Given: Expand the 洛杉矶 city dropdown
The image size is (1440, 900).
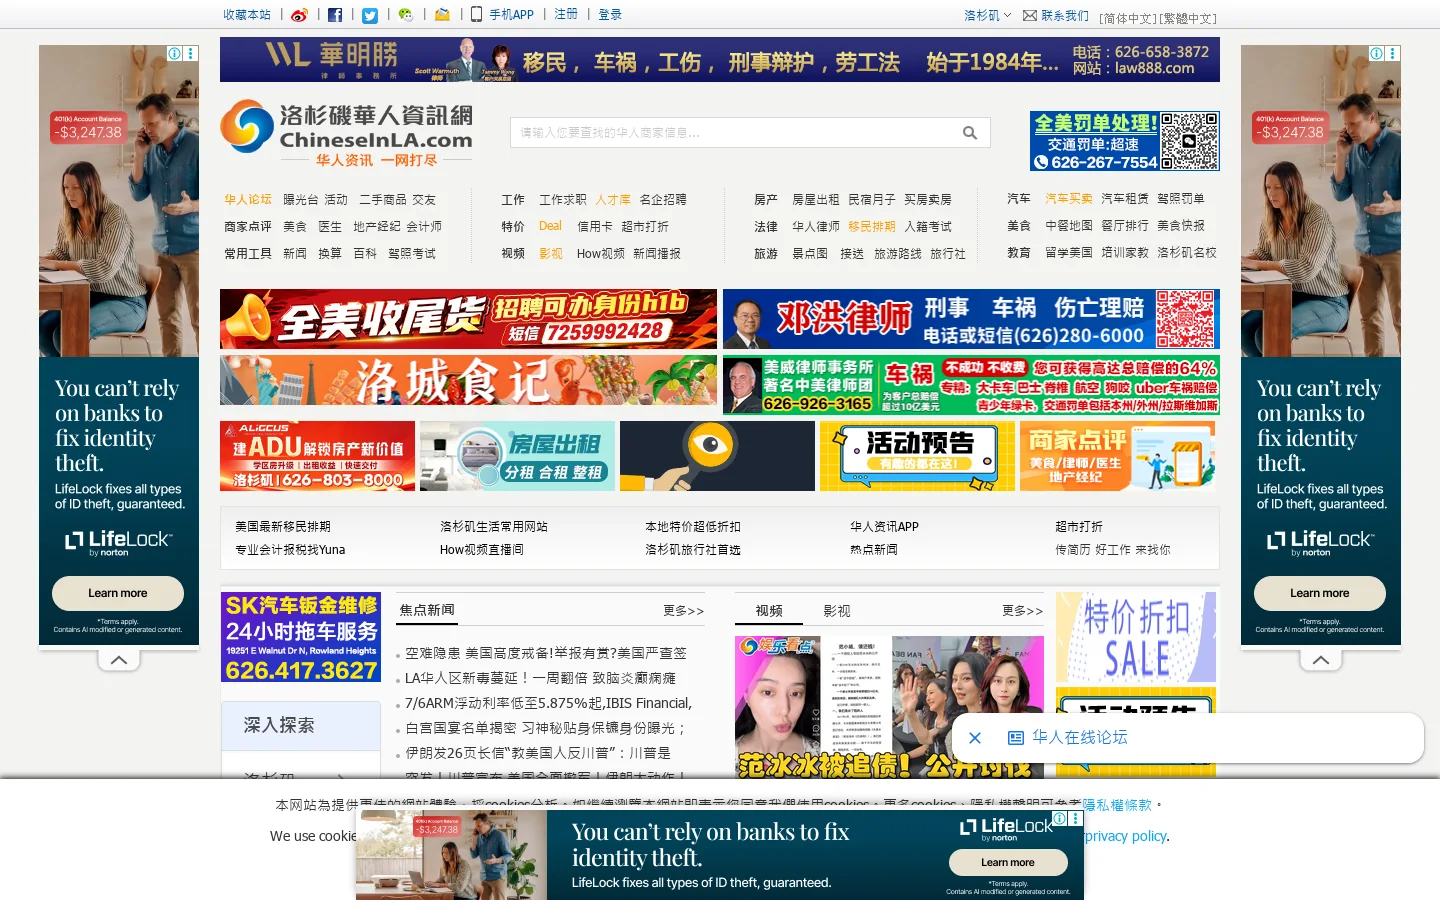Looking at the screenshot, I should point(987,16).
